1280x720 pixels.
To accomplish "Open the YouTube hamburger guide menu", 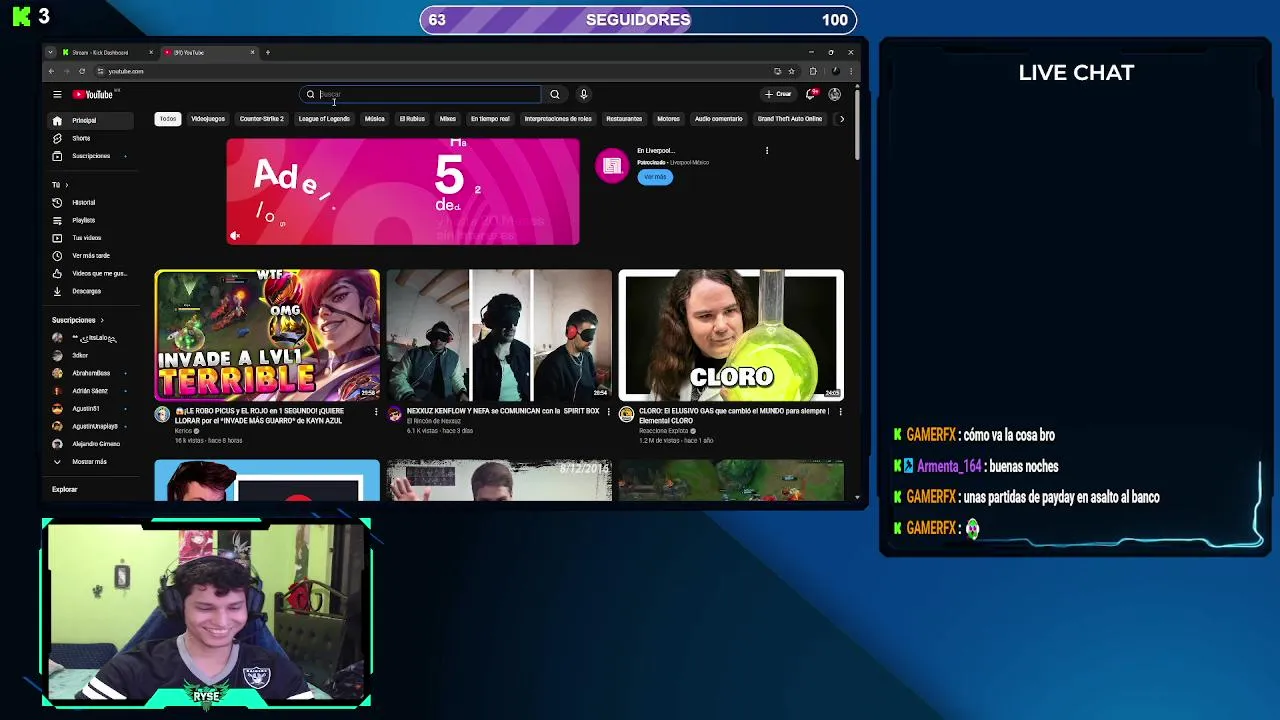I will pos(57,94).
